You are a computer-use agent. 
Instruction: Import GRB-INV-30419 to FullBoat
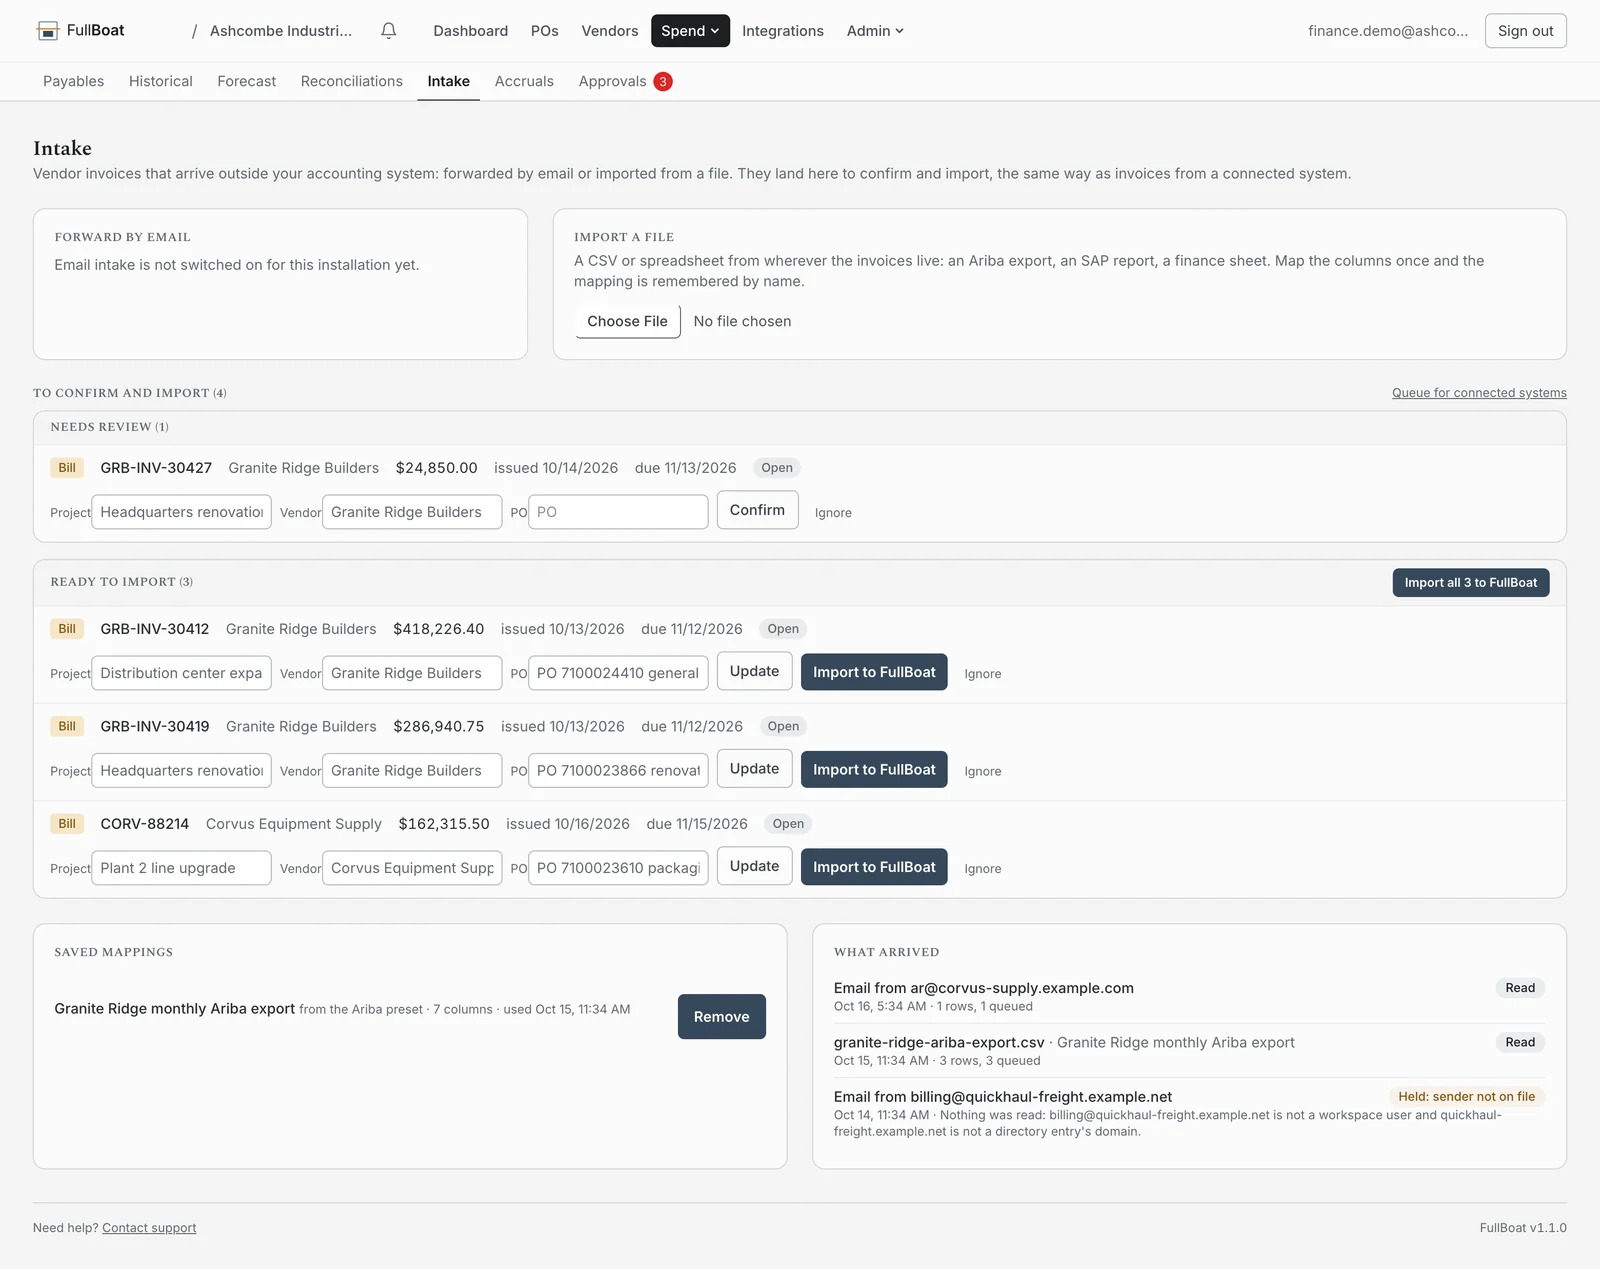click(874, 769)
